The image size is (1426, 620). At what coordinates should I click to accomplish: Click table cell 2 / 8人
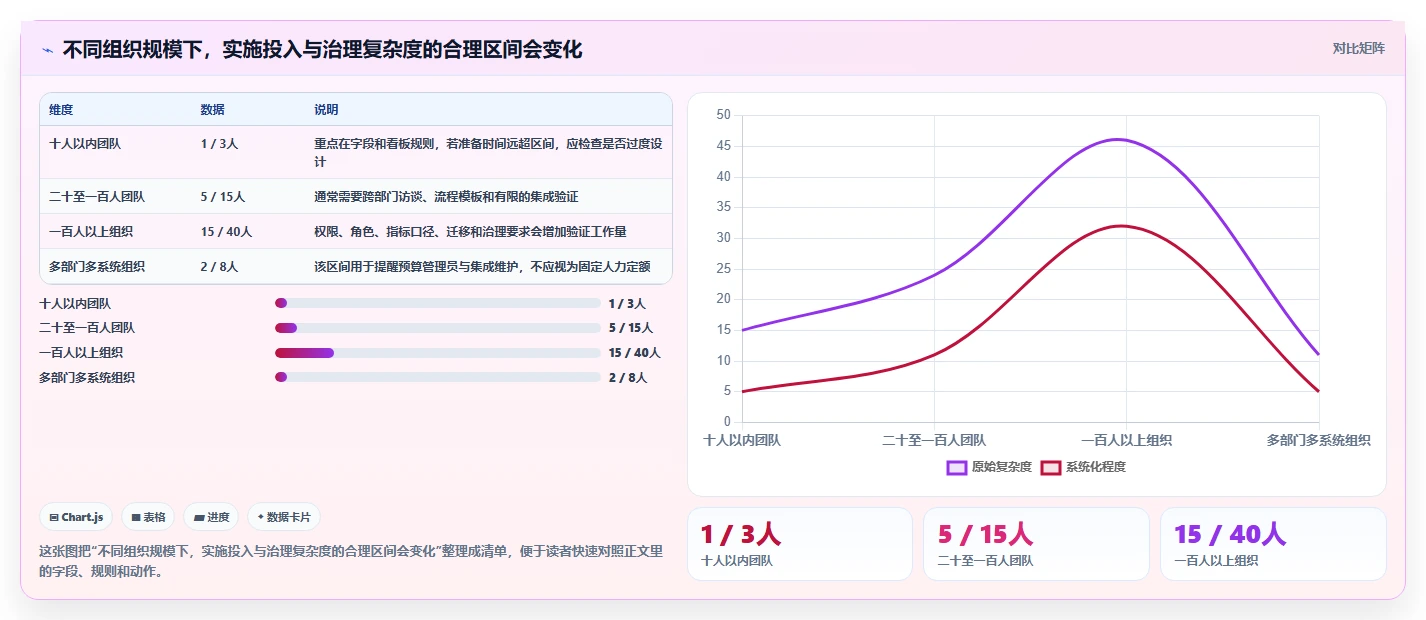click(219, 267)
